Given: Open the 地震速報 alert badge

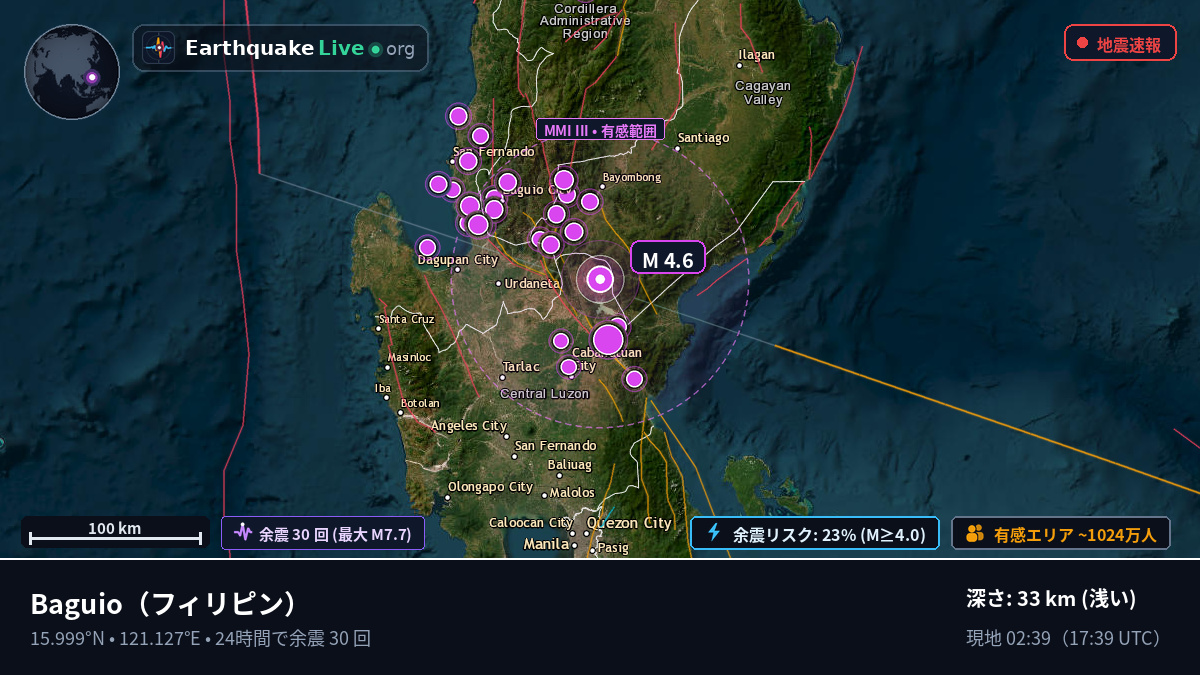Looking at the screenshot, I should [x=1120, y=43].
